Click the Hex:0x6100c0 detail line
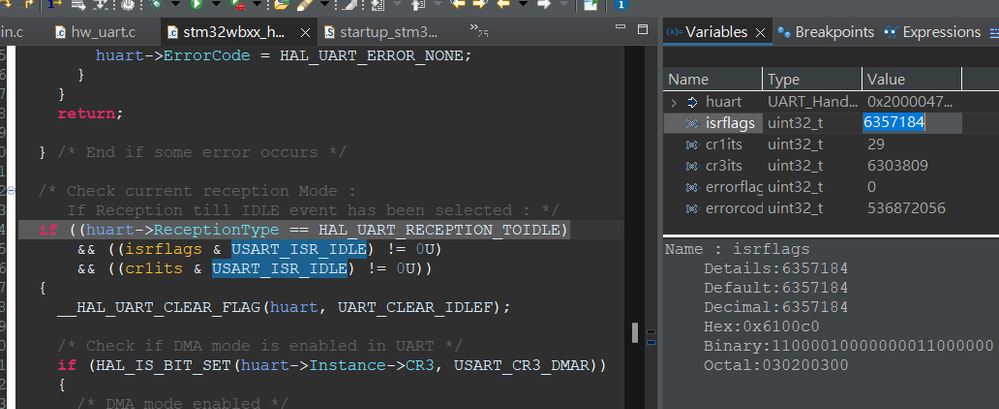The image size is (999, 409). (761, 327)
